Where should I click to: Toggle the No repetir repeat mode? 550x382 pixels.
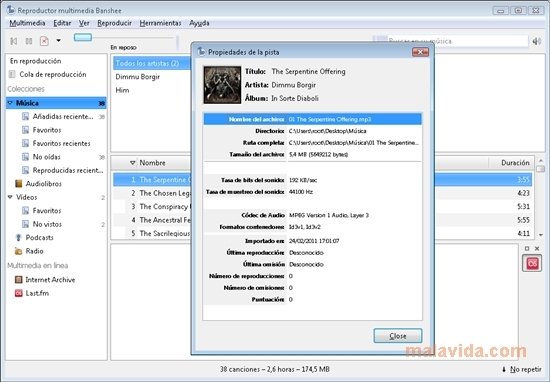click(522, 369)
